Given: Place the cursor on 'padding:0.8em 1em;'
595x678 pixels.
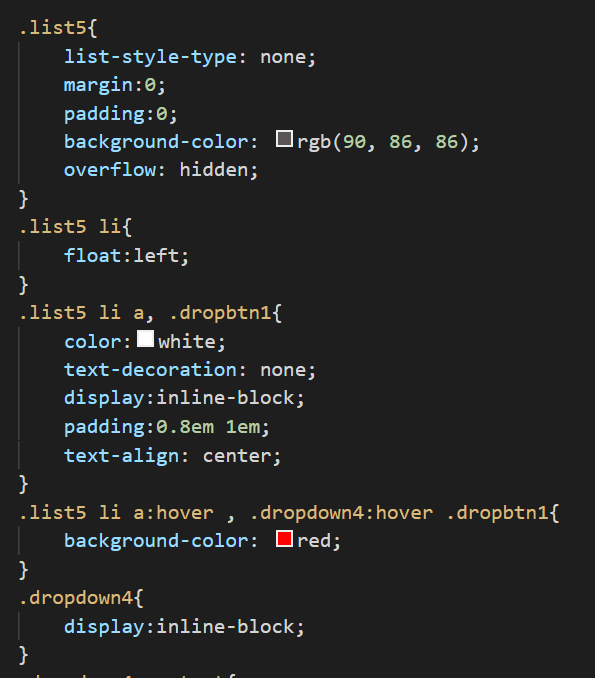Looking at the screenshot, I should (167, 427).
